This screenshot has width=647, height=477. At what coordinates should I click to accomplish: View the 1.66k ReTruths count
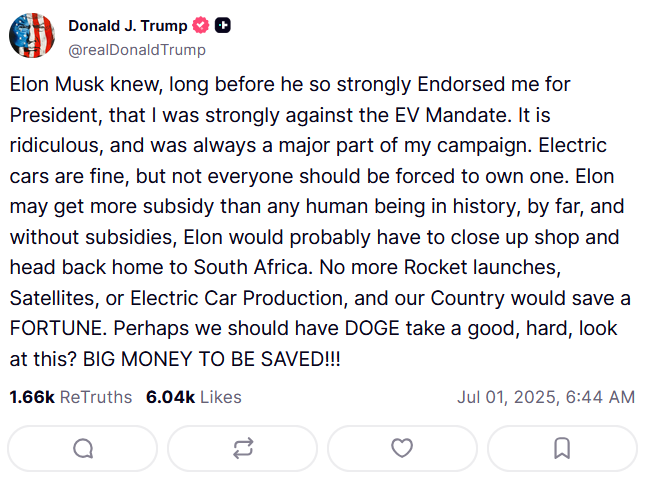(x=32, y=397)
